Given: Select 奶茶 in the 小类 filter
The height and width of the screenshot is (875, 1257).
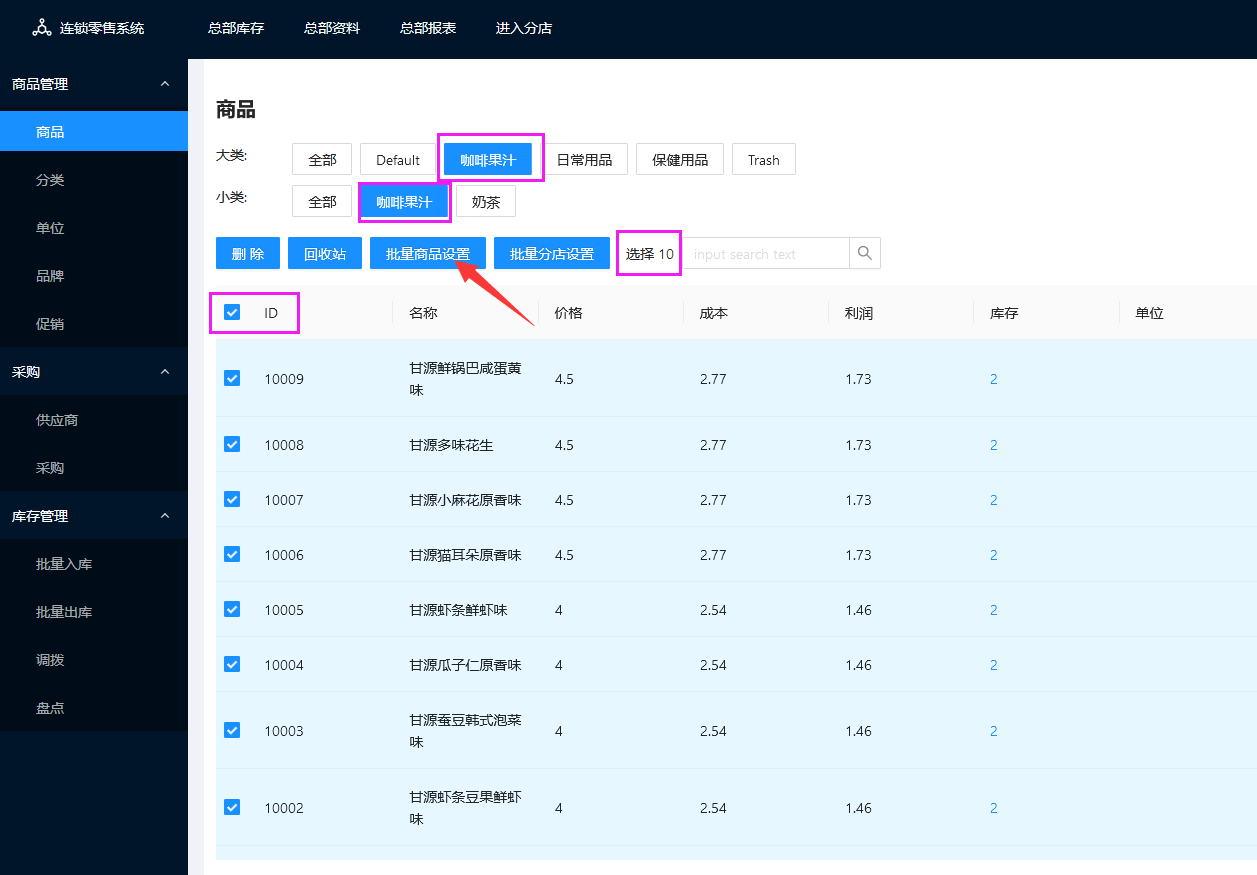Looking at the screenshot, I should pyautogui.click(x=486, y=201).
